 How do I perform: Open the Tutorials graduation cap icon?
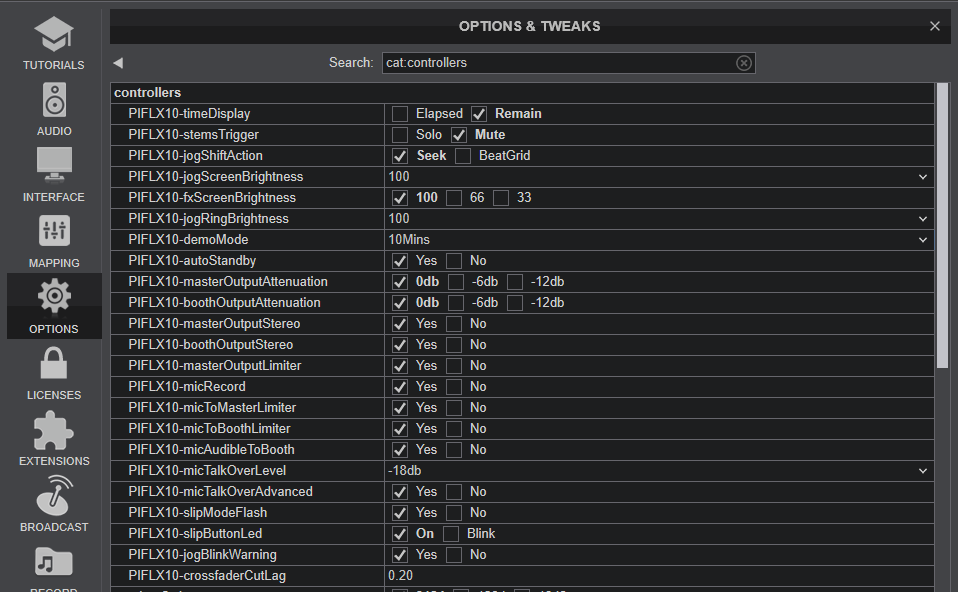[54, 35]
